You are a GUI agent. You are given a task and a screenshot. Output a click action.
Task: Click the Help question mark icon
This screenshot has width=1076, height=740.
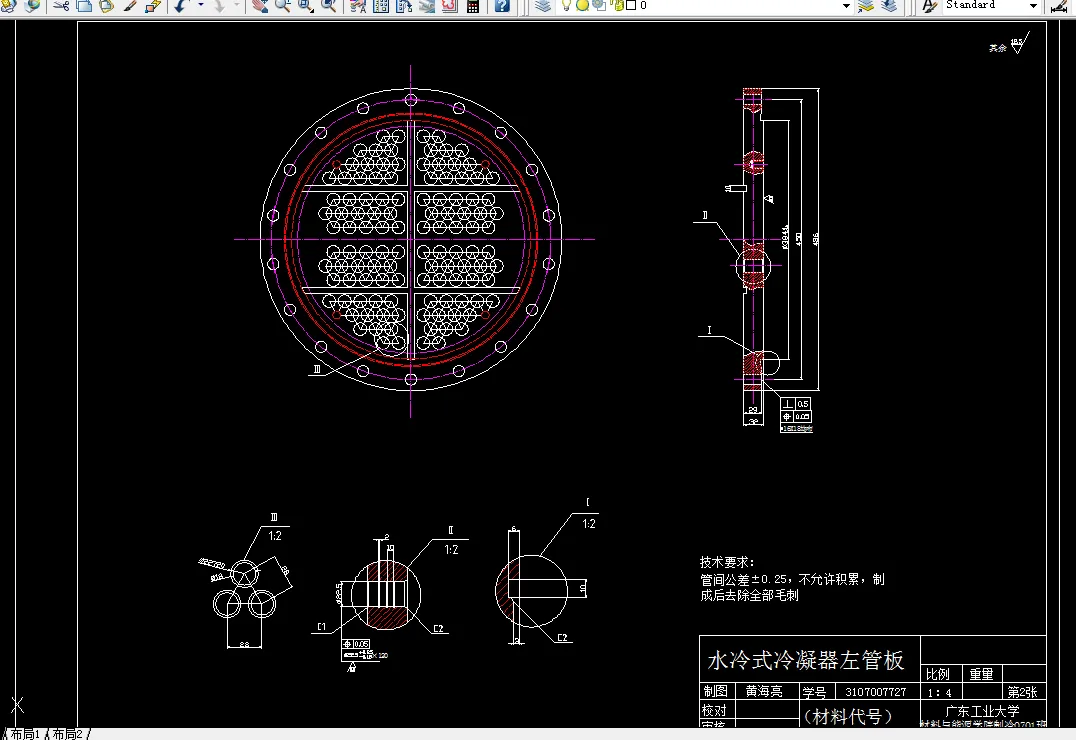(x=502, y=6)
